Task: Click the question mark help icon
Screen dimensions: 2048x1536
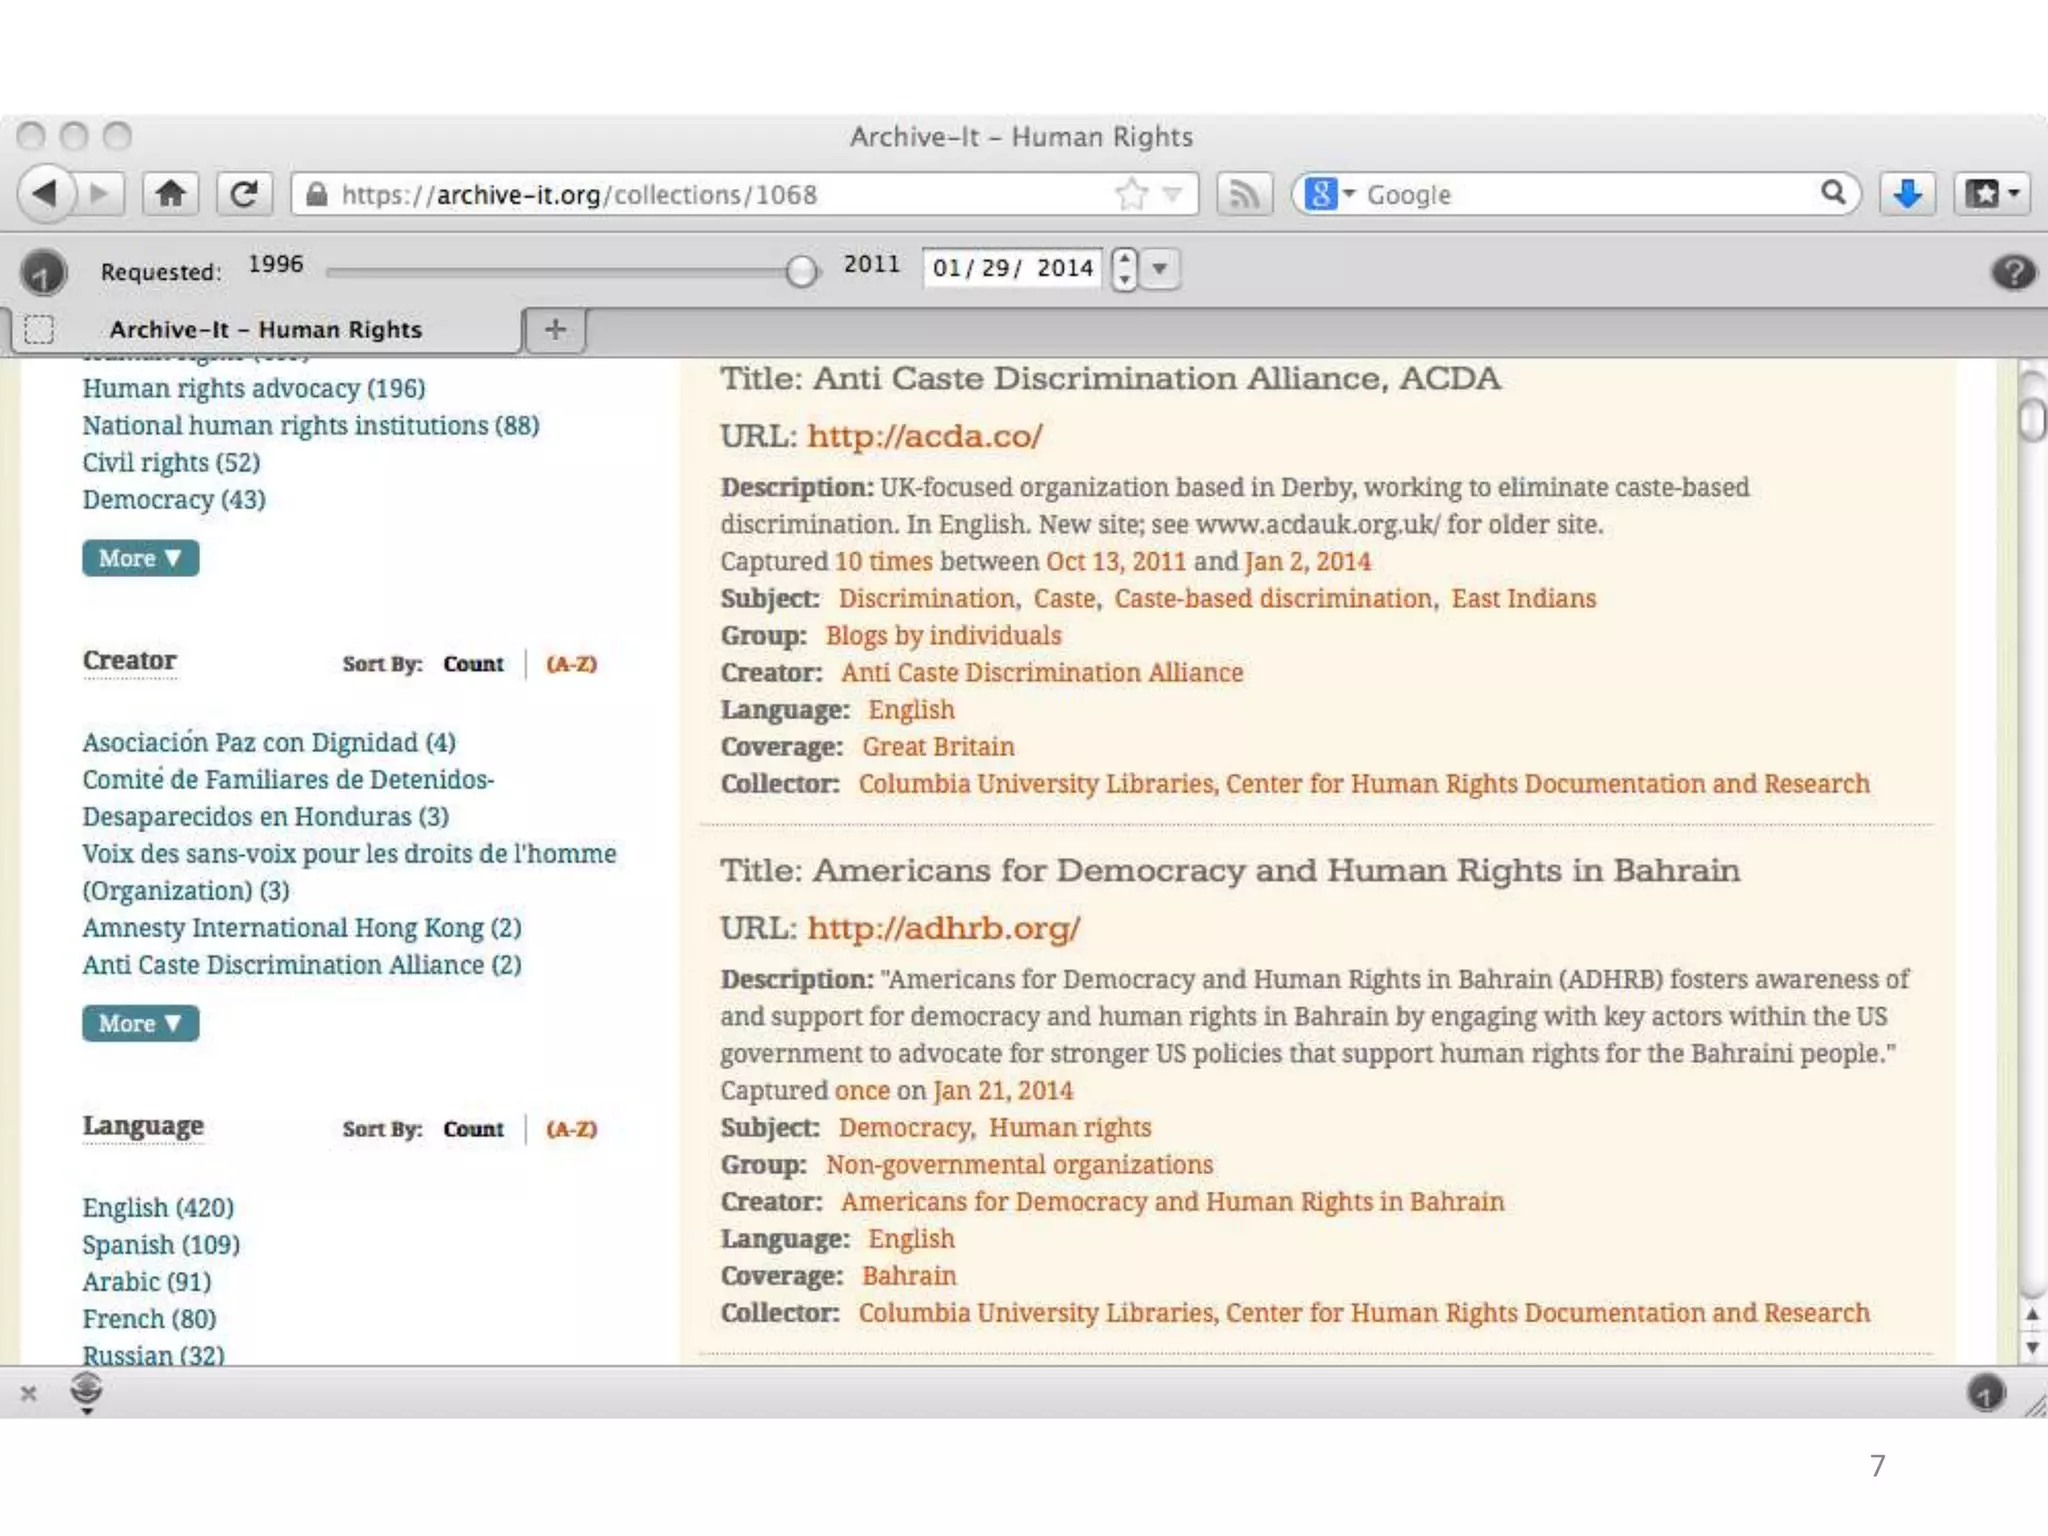Action: 2012,271
